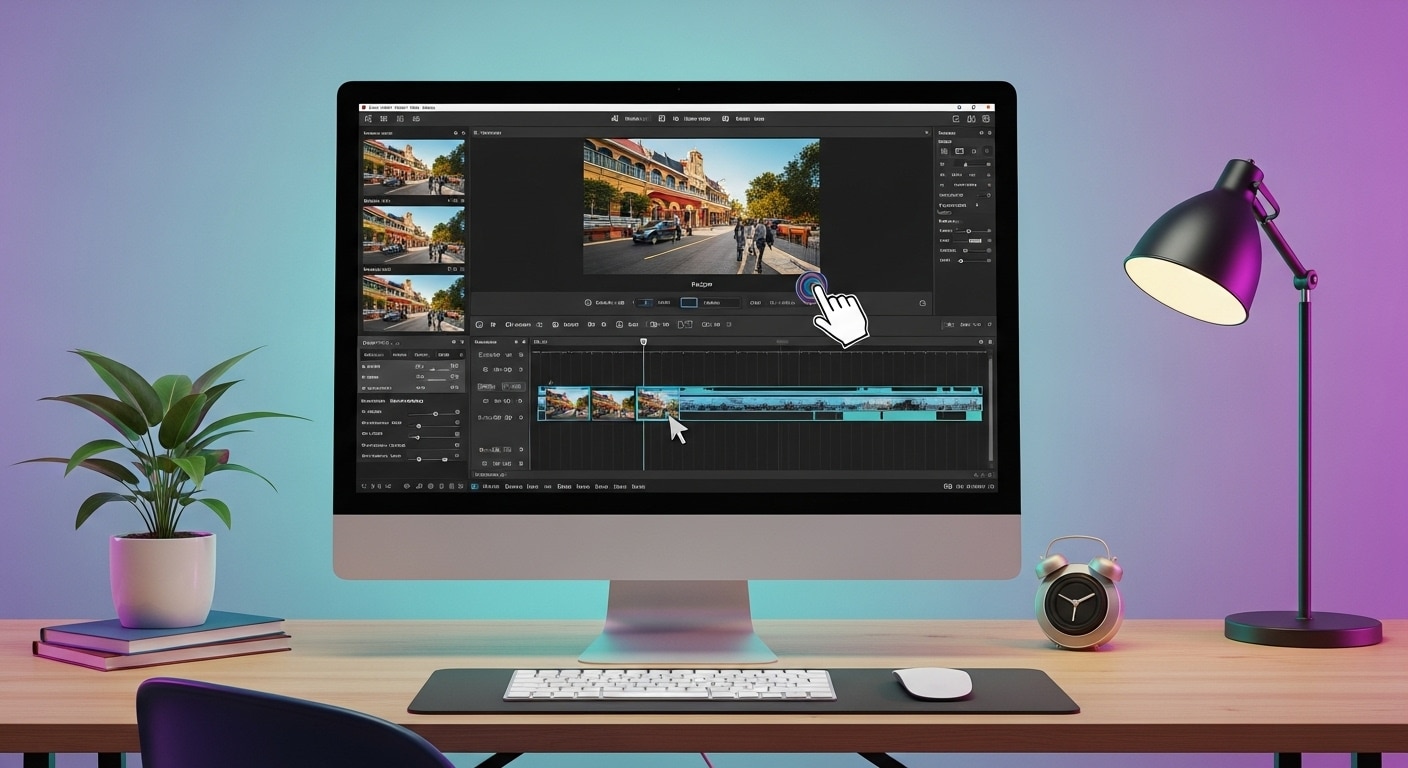Click the first icon in the right inspector's icon row
1408x768 pixels.
click(x=944, y=151)
